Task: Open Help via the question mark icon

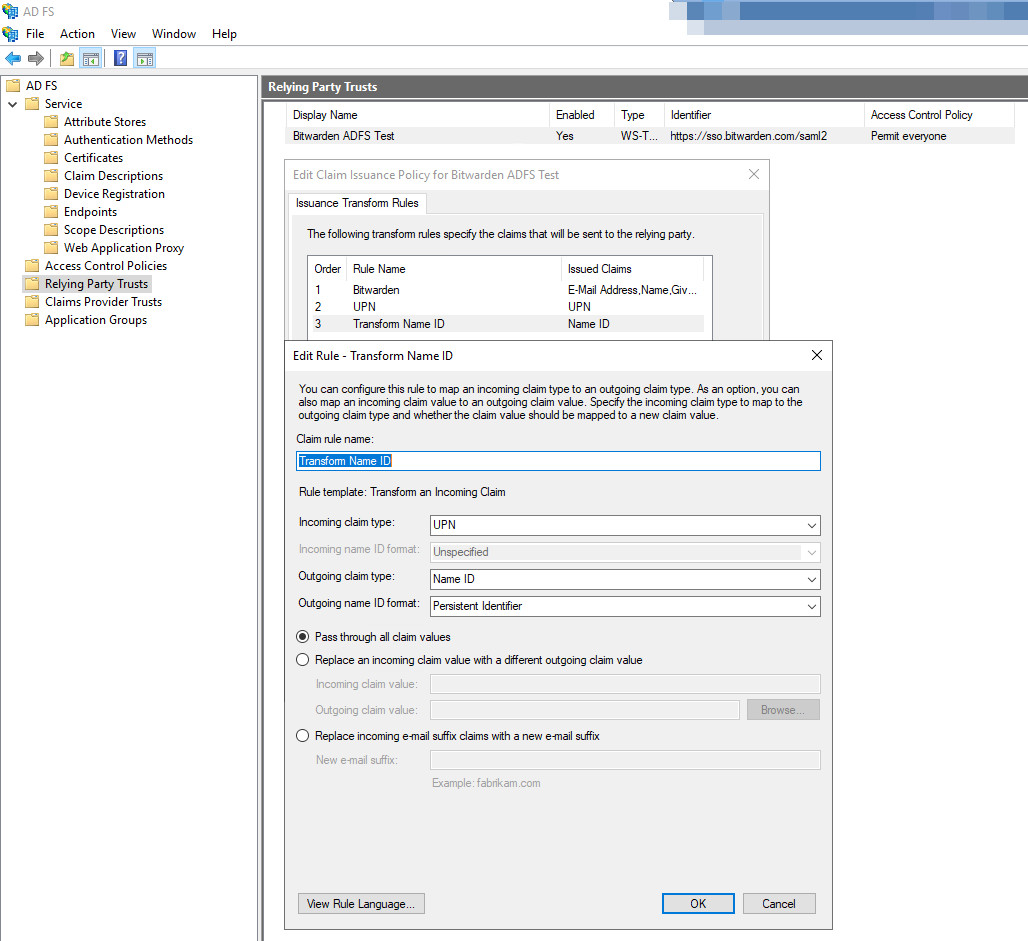Action: click(x=121, y=58)
